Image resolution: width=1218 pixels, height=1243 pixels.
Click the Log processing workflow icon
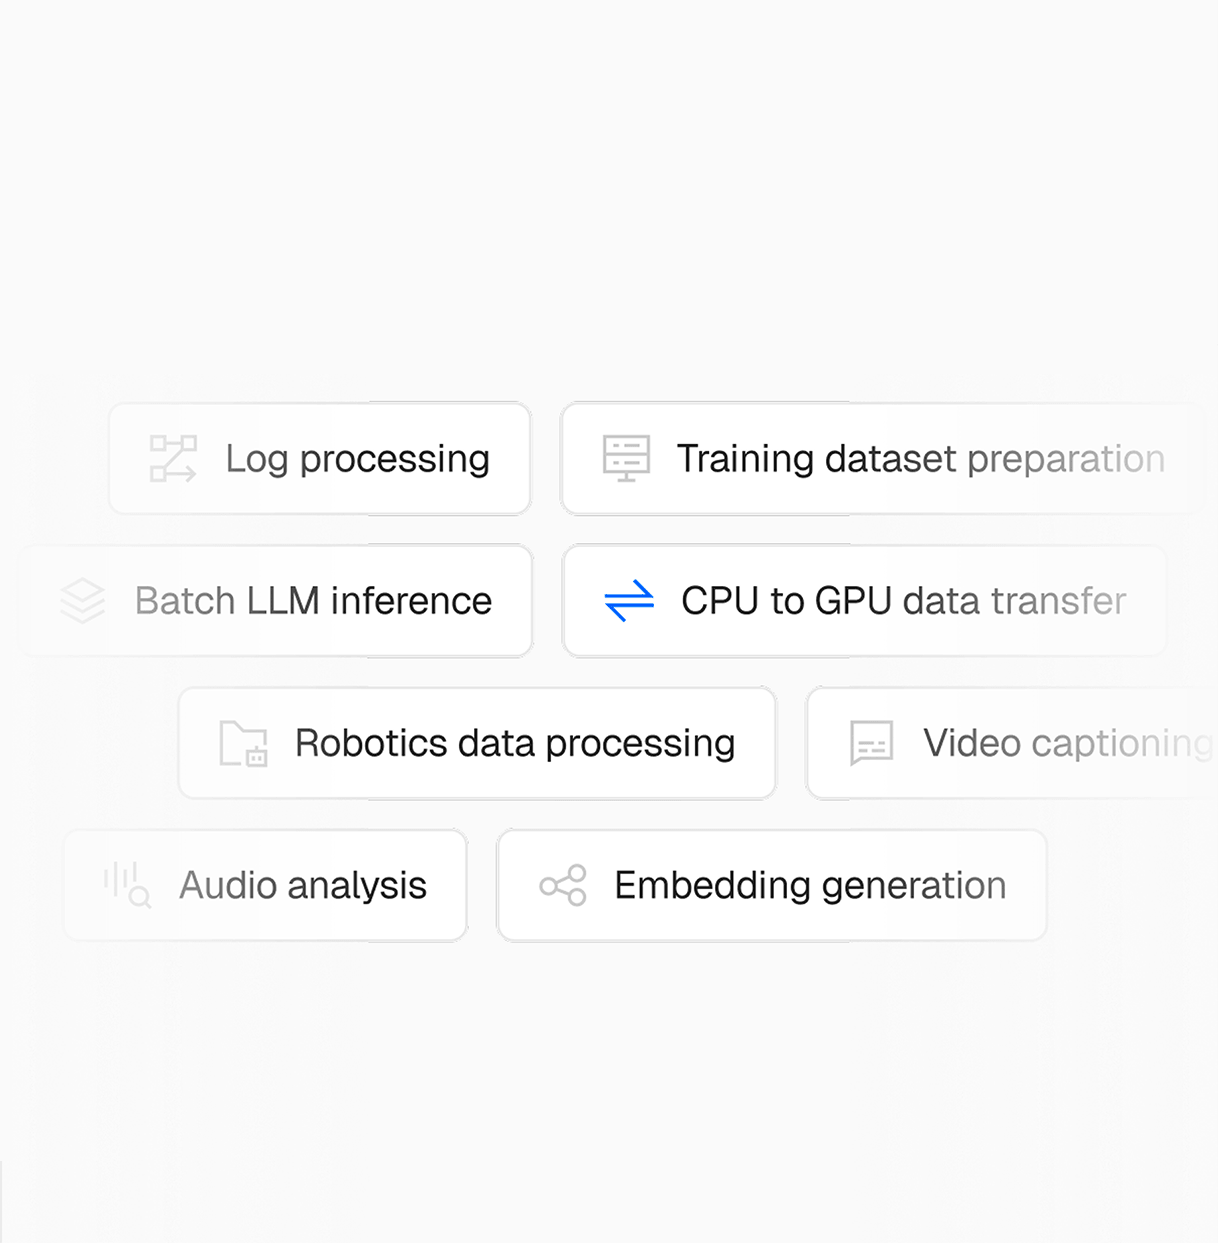pyautogui.click(x=173, y=459)
